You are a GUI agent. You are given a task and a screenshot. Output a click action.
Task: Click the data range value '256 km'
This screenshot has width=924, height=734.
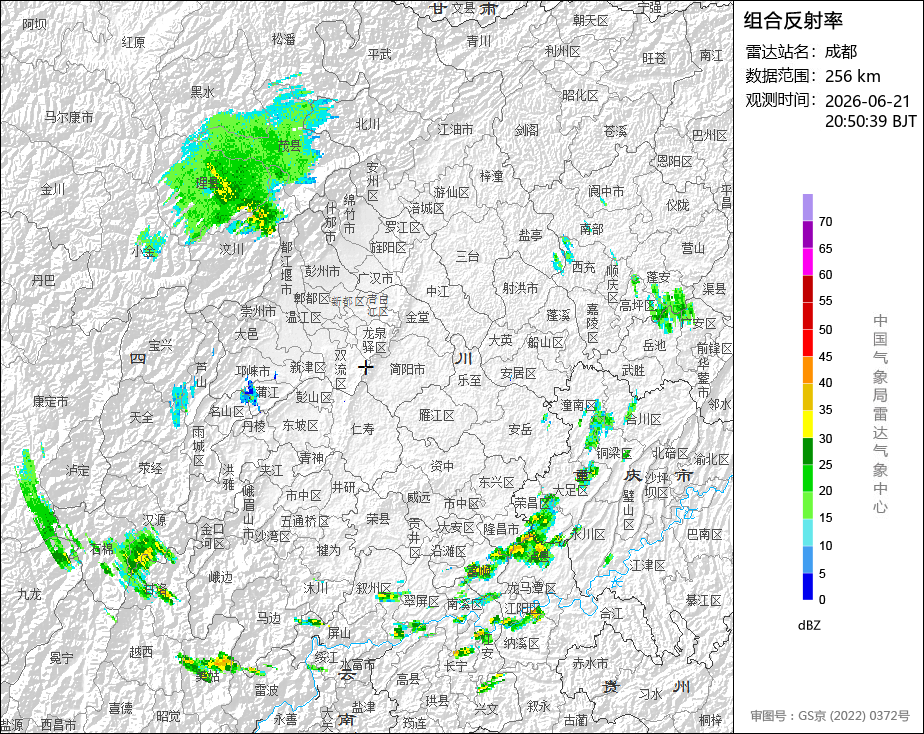click(853, 76)
